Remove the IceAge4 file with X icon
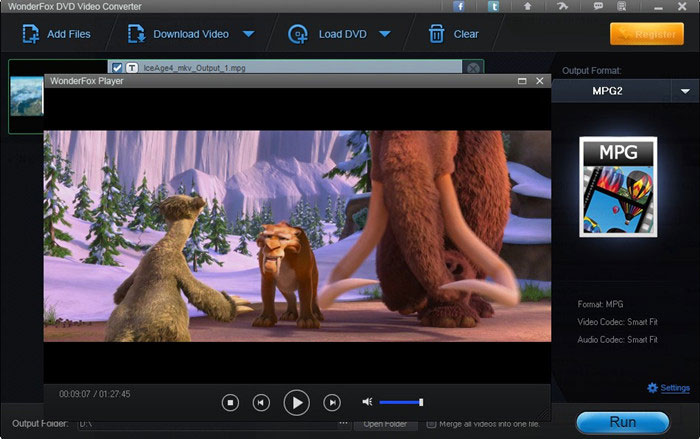This screenshot has width=700, height=439. tap(473, 68)
